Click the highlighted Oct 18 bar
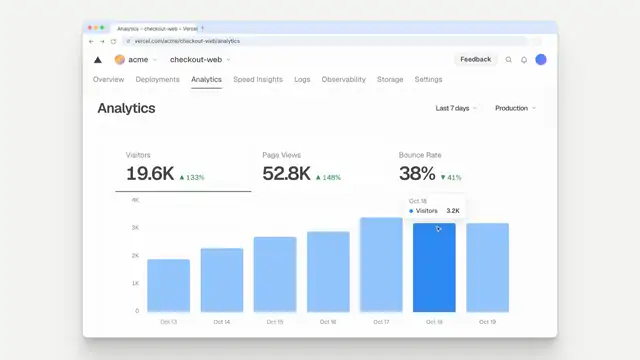 click(x=434, y=267)
